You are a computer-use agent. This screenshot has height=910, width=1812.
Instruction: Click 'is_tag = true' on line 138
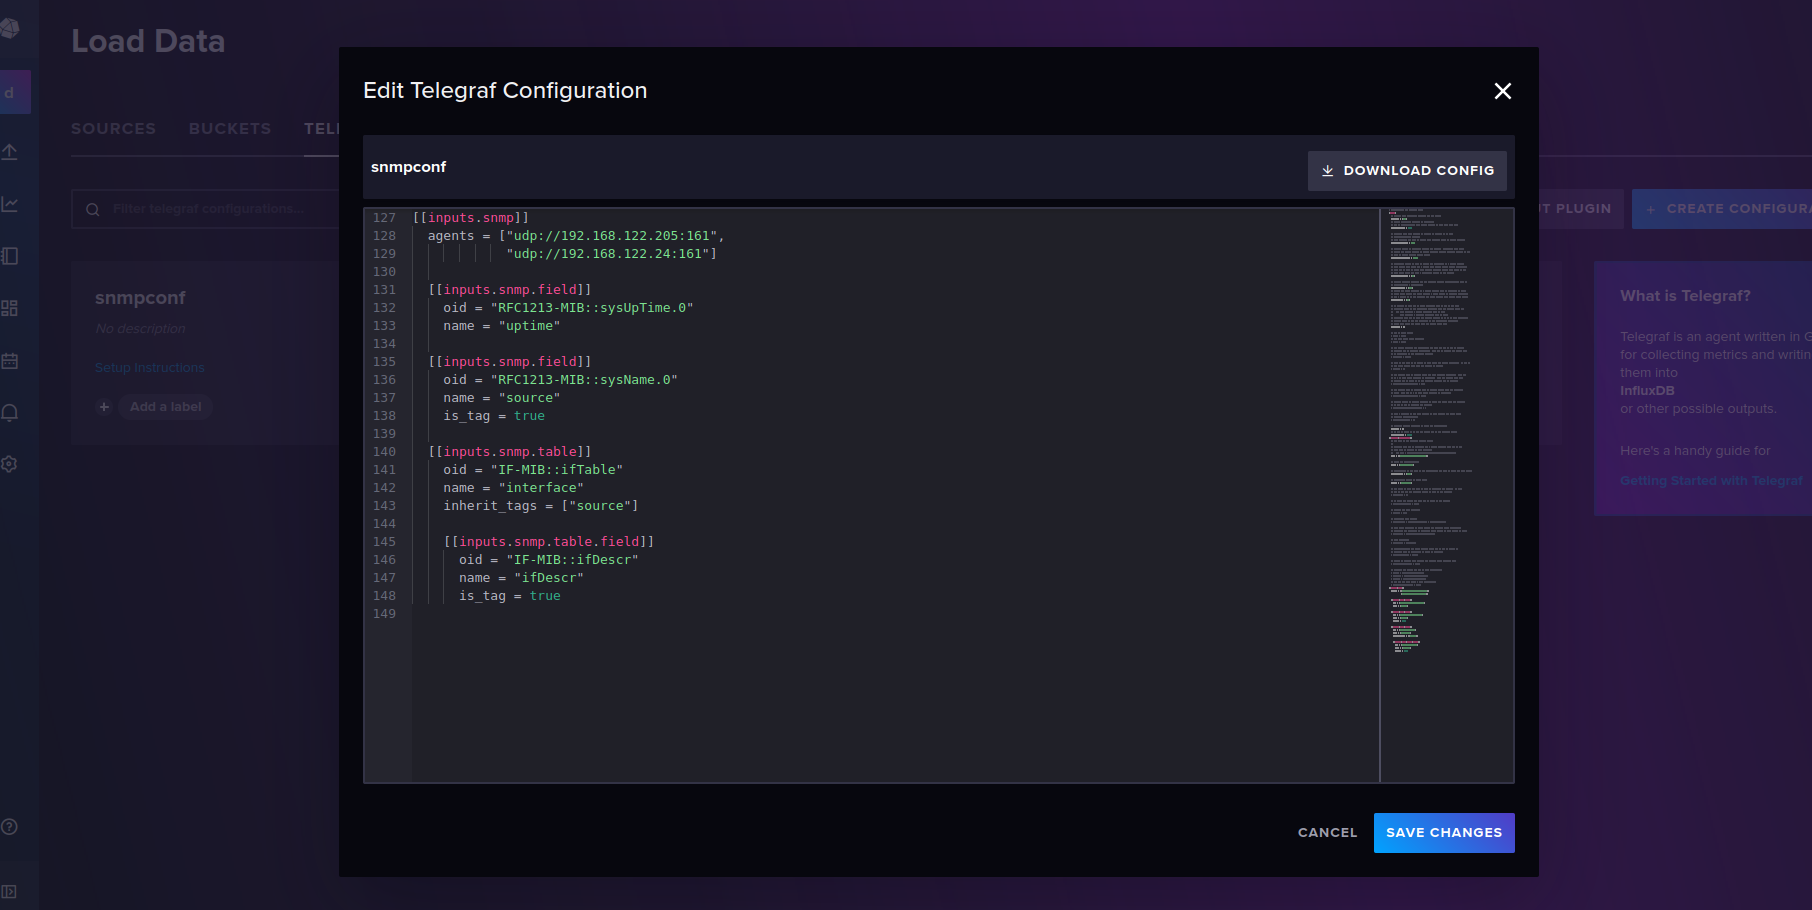click(x=494, y=416)
